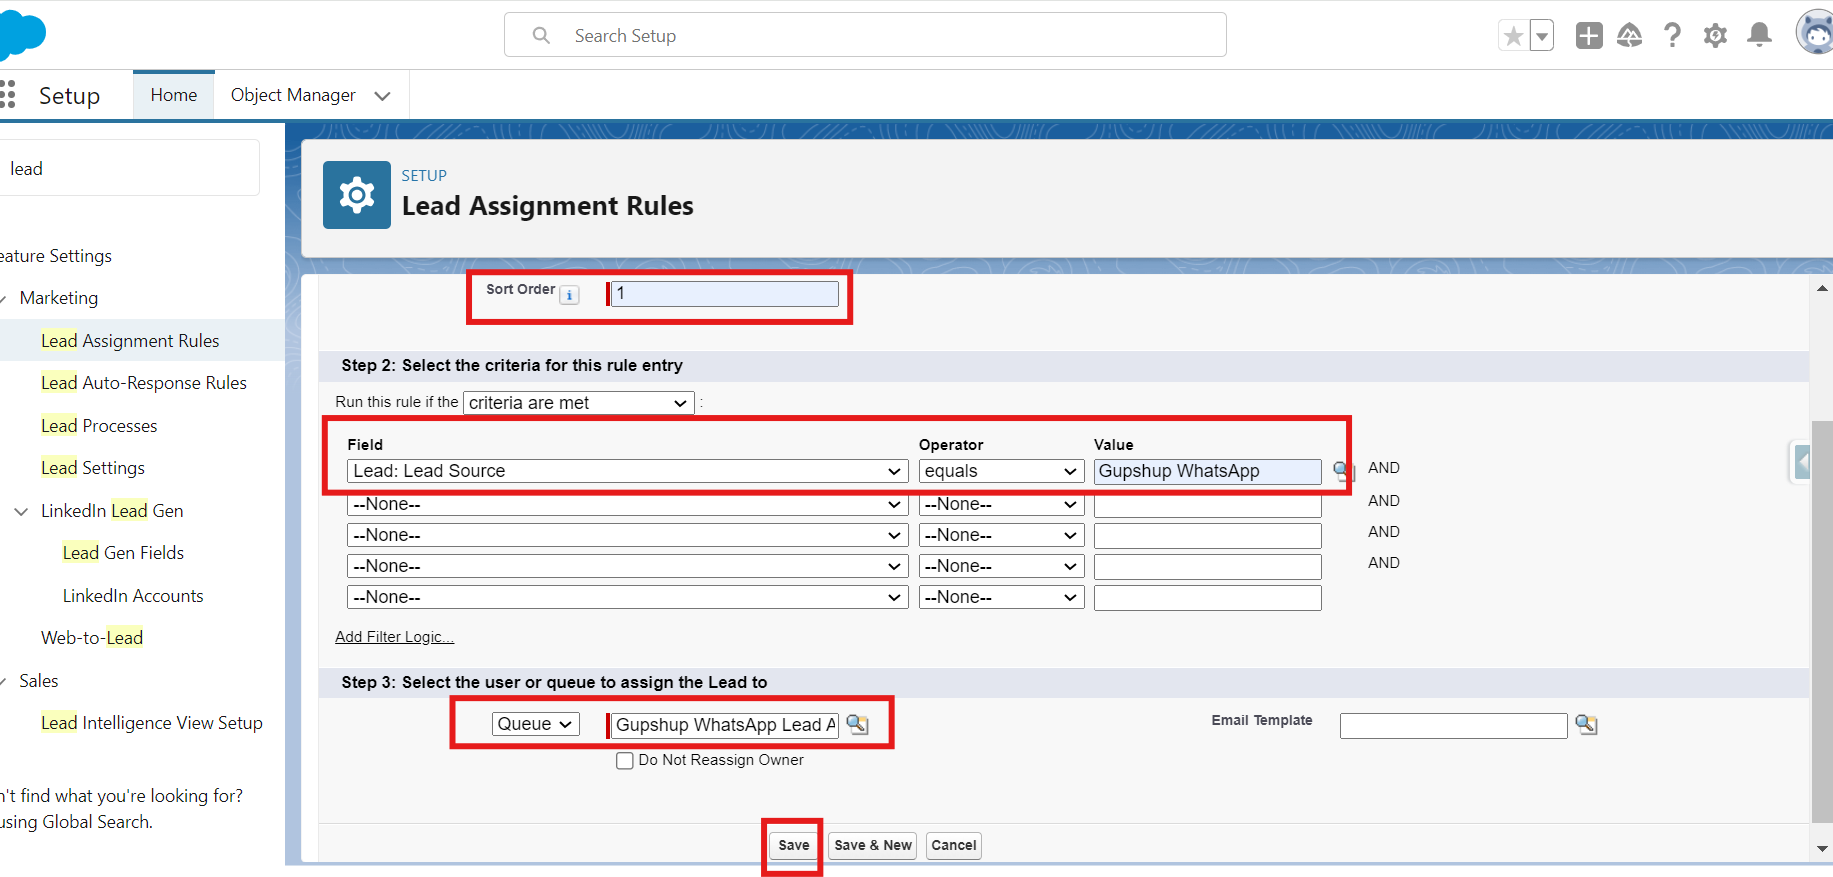Viewport: 1833px width, 877px height.
Task: Open the Setup gear menu icon
Action: 1715,36
